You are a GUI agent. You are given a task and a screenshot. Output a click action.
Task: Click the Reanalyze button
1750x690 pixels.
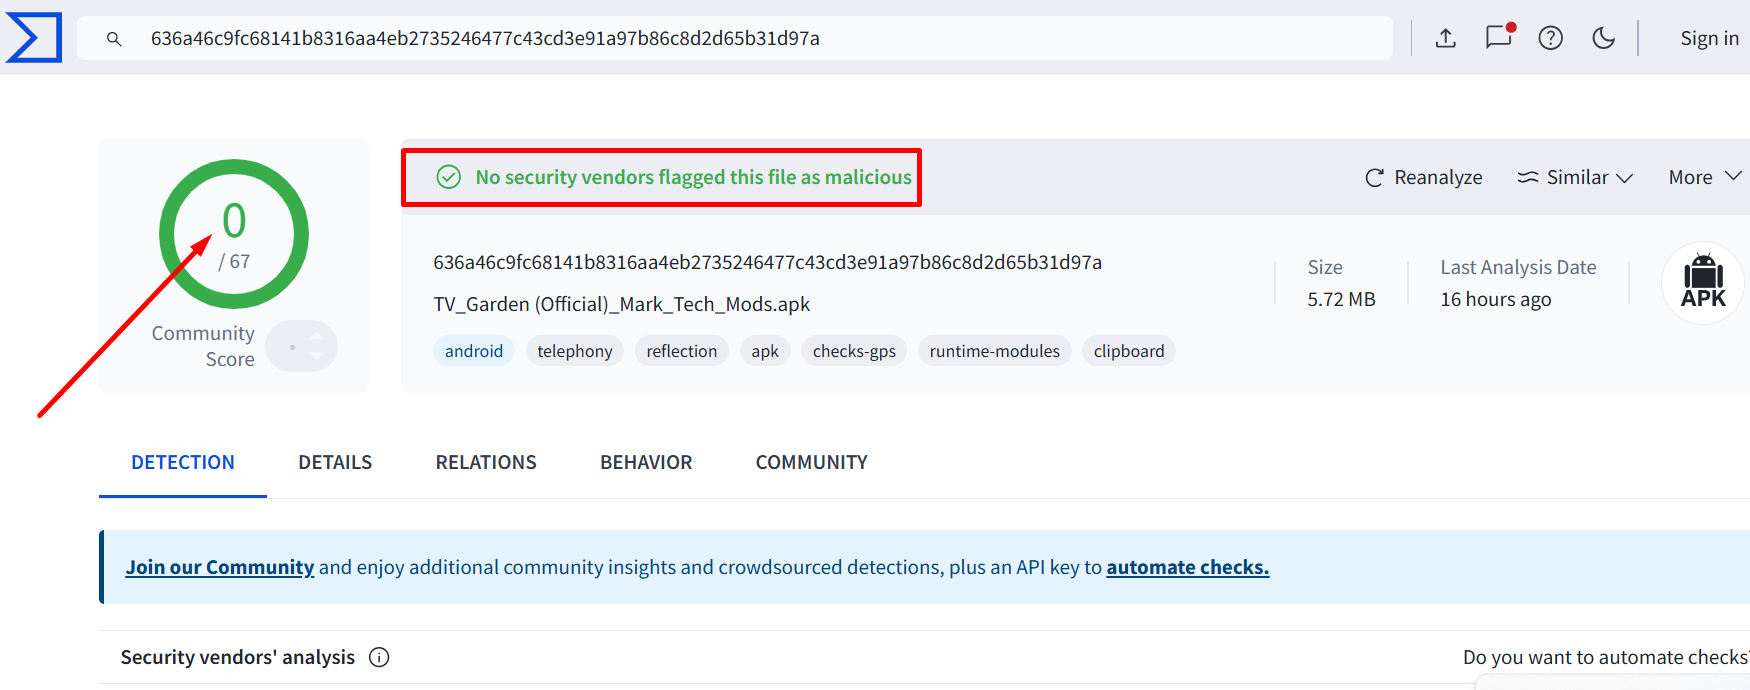pos(1424,177)
